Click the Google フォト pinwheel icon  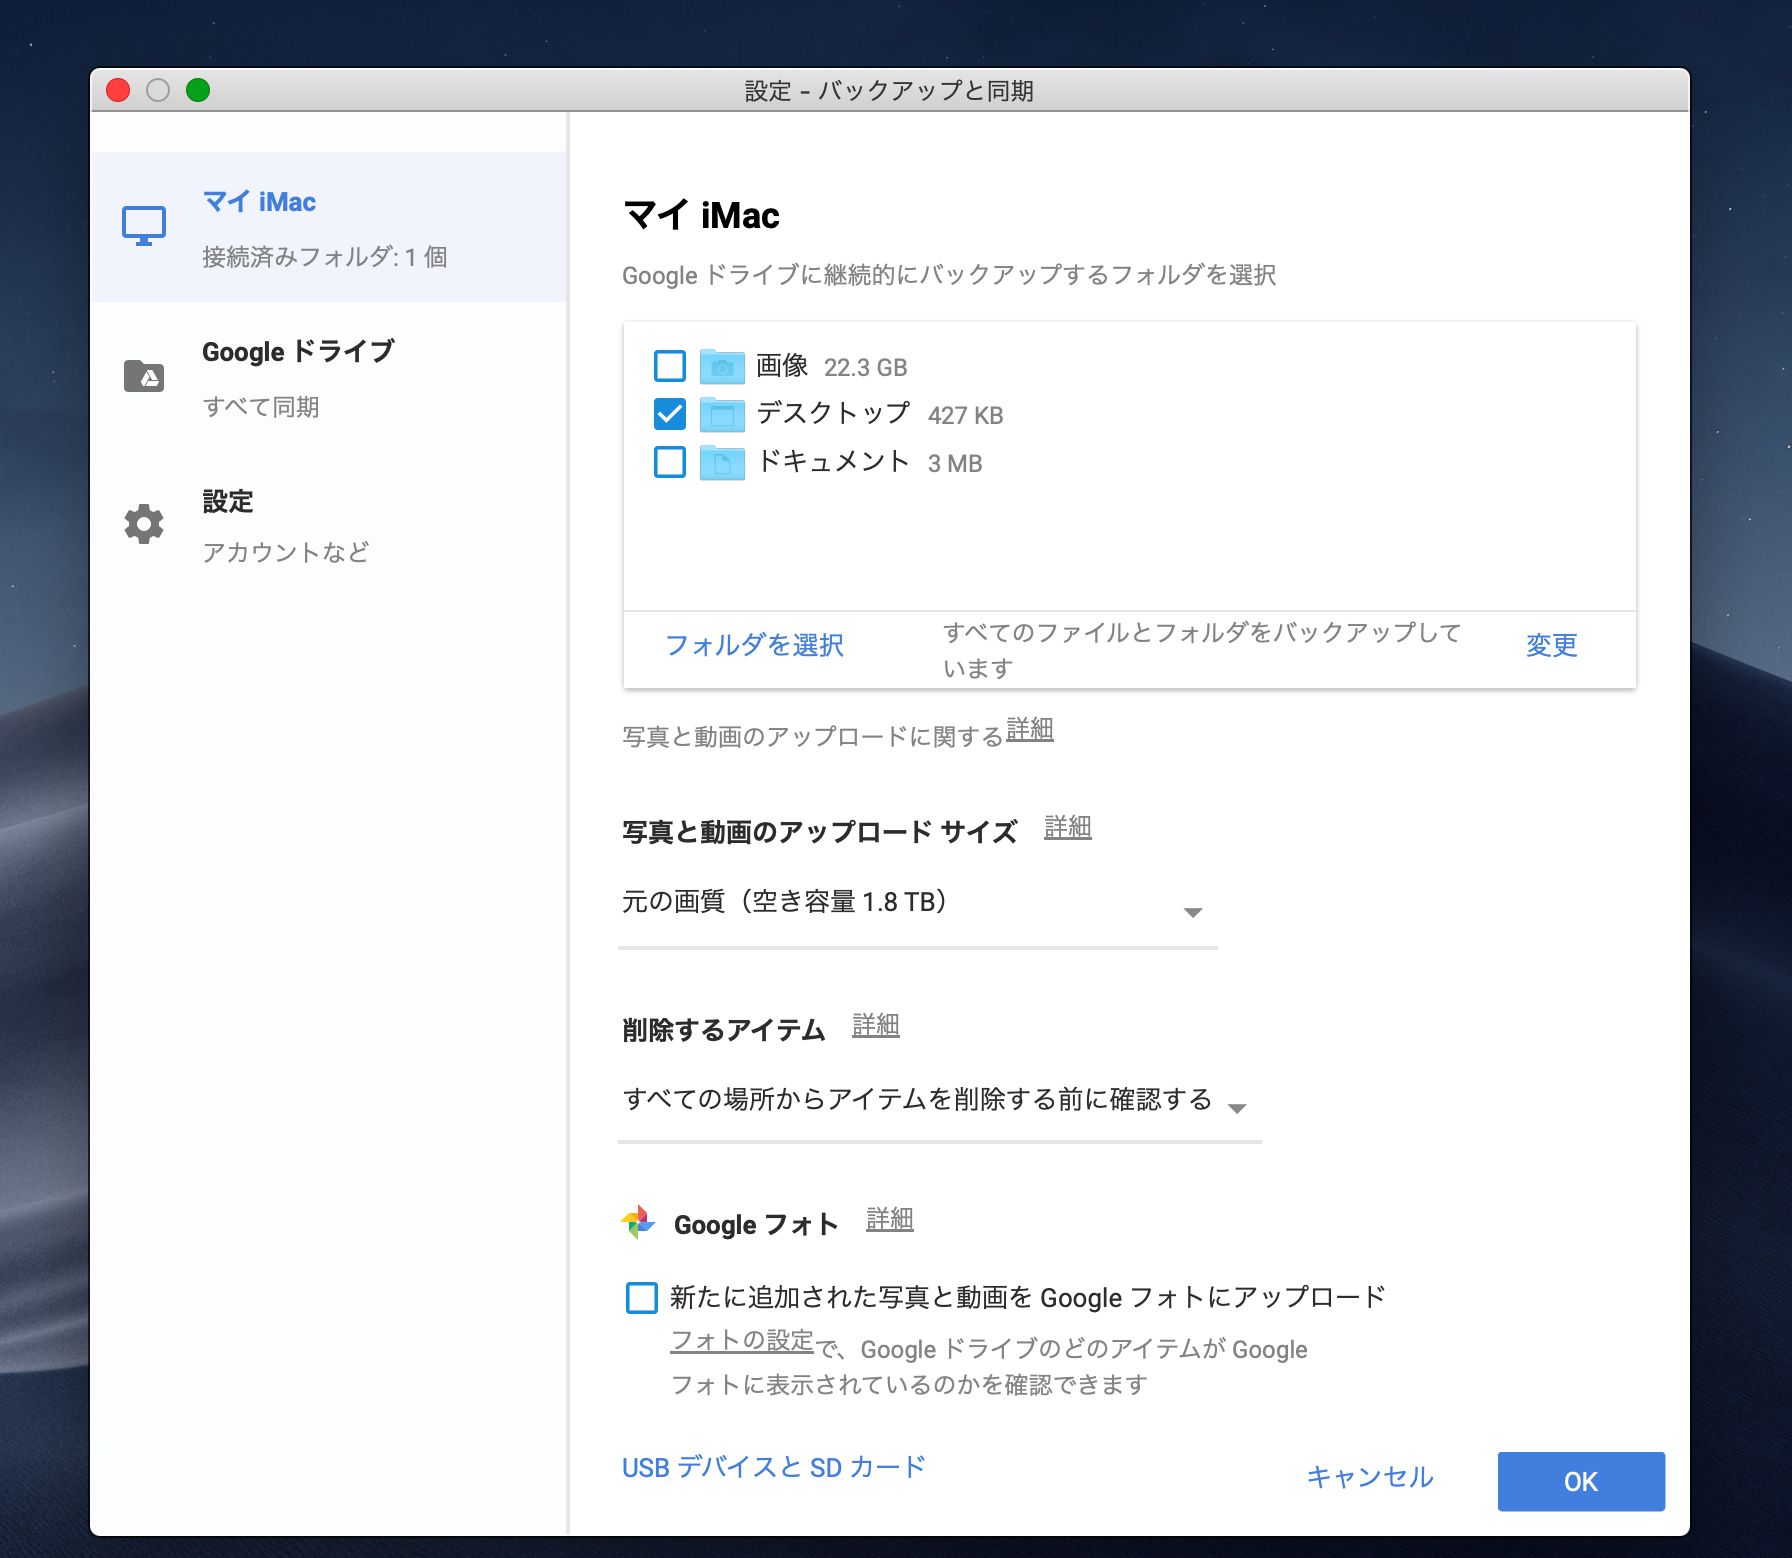[638, 1222]
